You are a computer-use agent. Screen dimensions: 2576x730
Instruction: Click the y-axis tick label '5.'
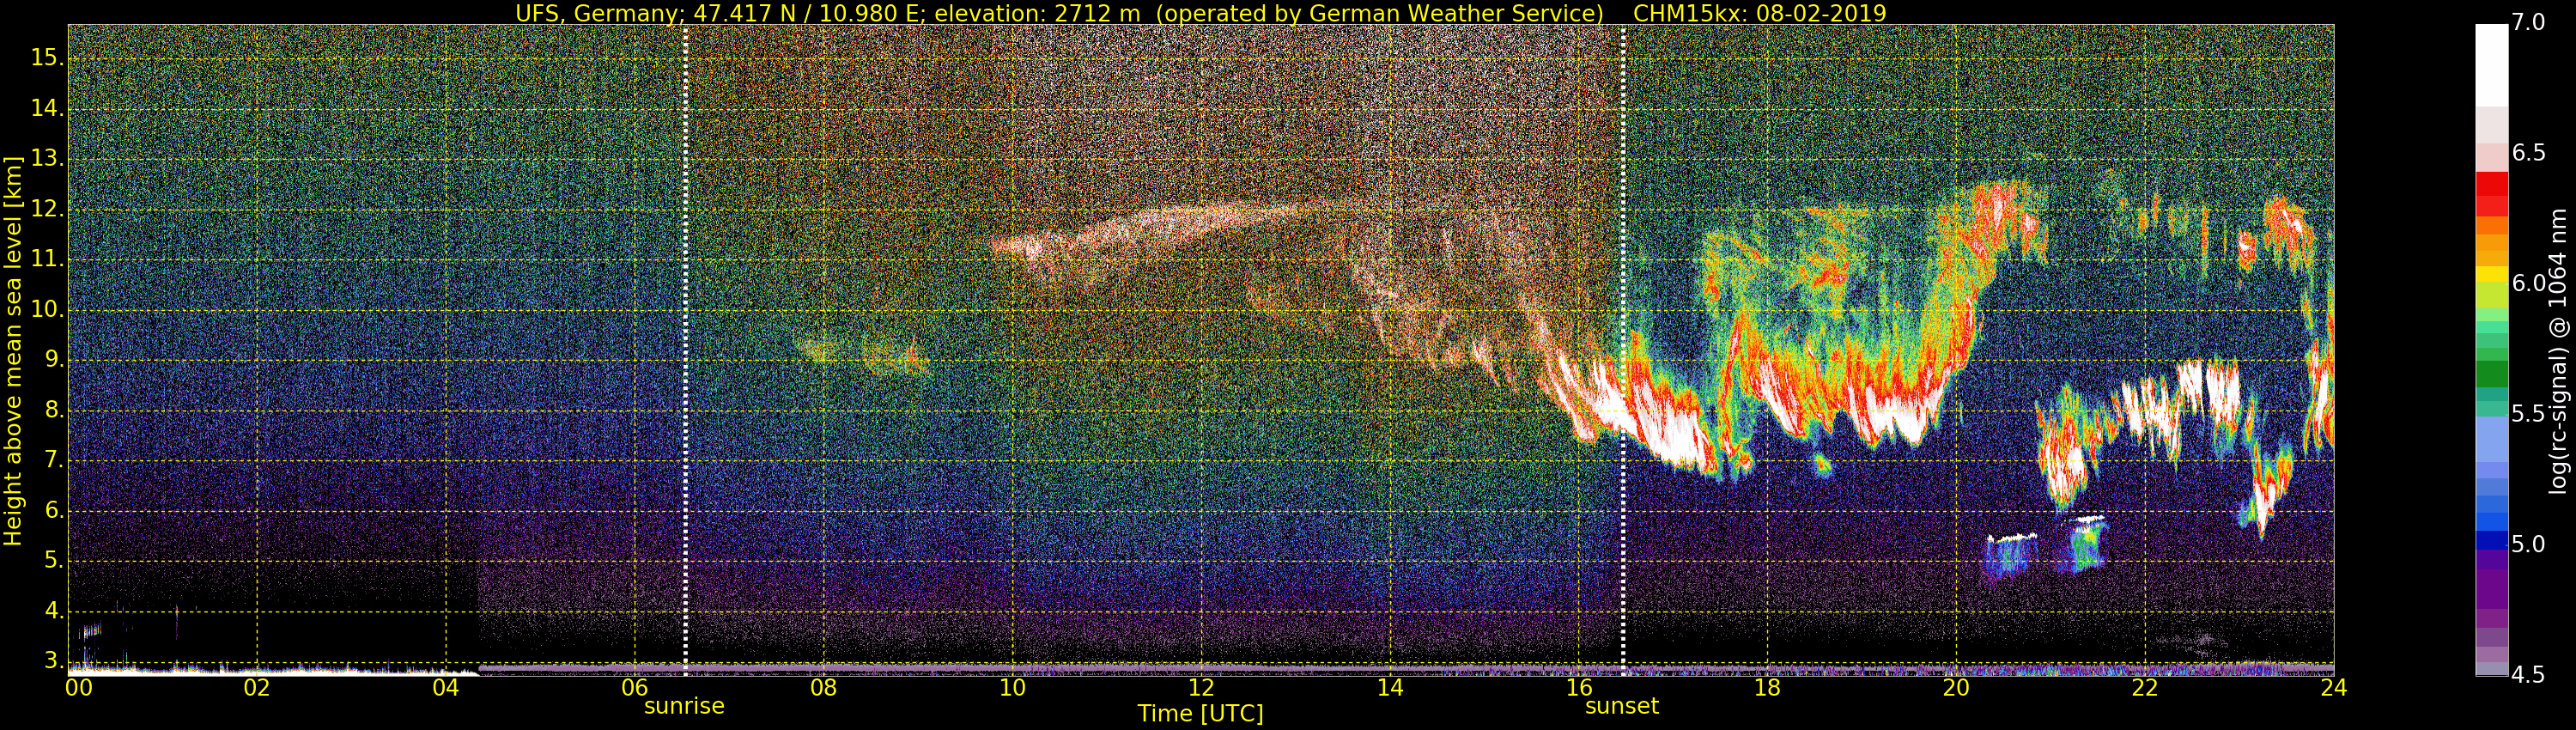click(53, 561)
